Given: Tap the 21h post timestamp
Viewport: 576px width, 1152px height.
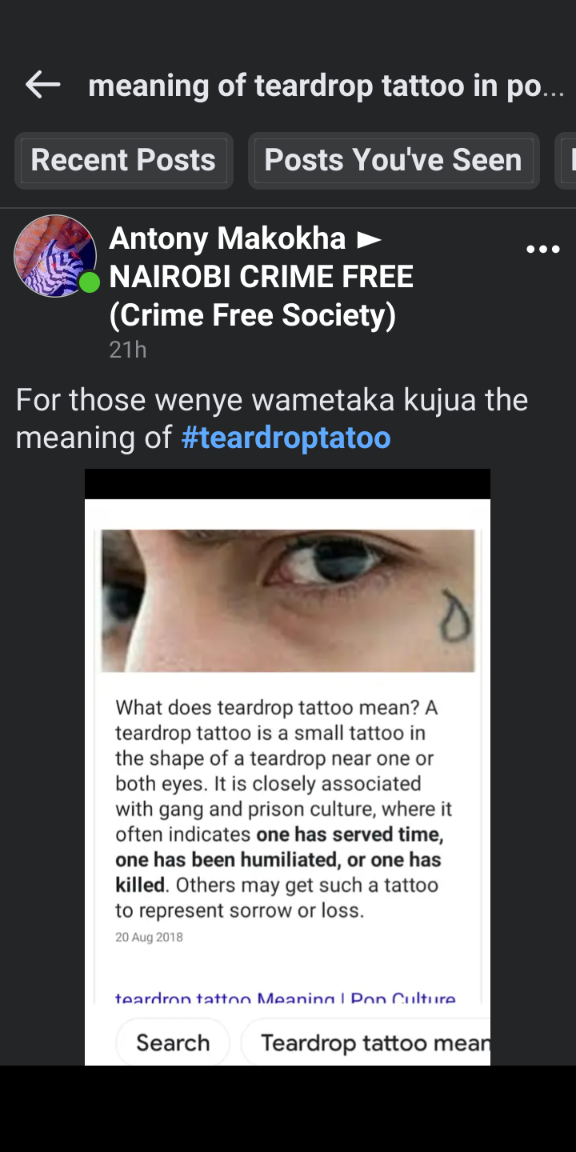Looking at the screenshot, I should pos(128,350).
